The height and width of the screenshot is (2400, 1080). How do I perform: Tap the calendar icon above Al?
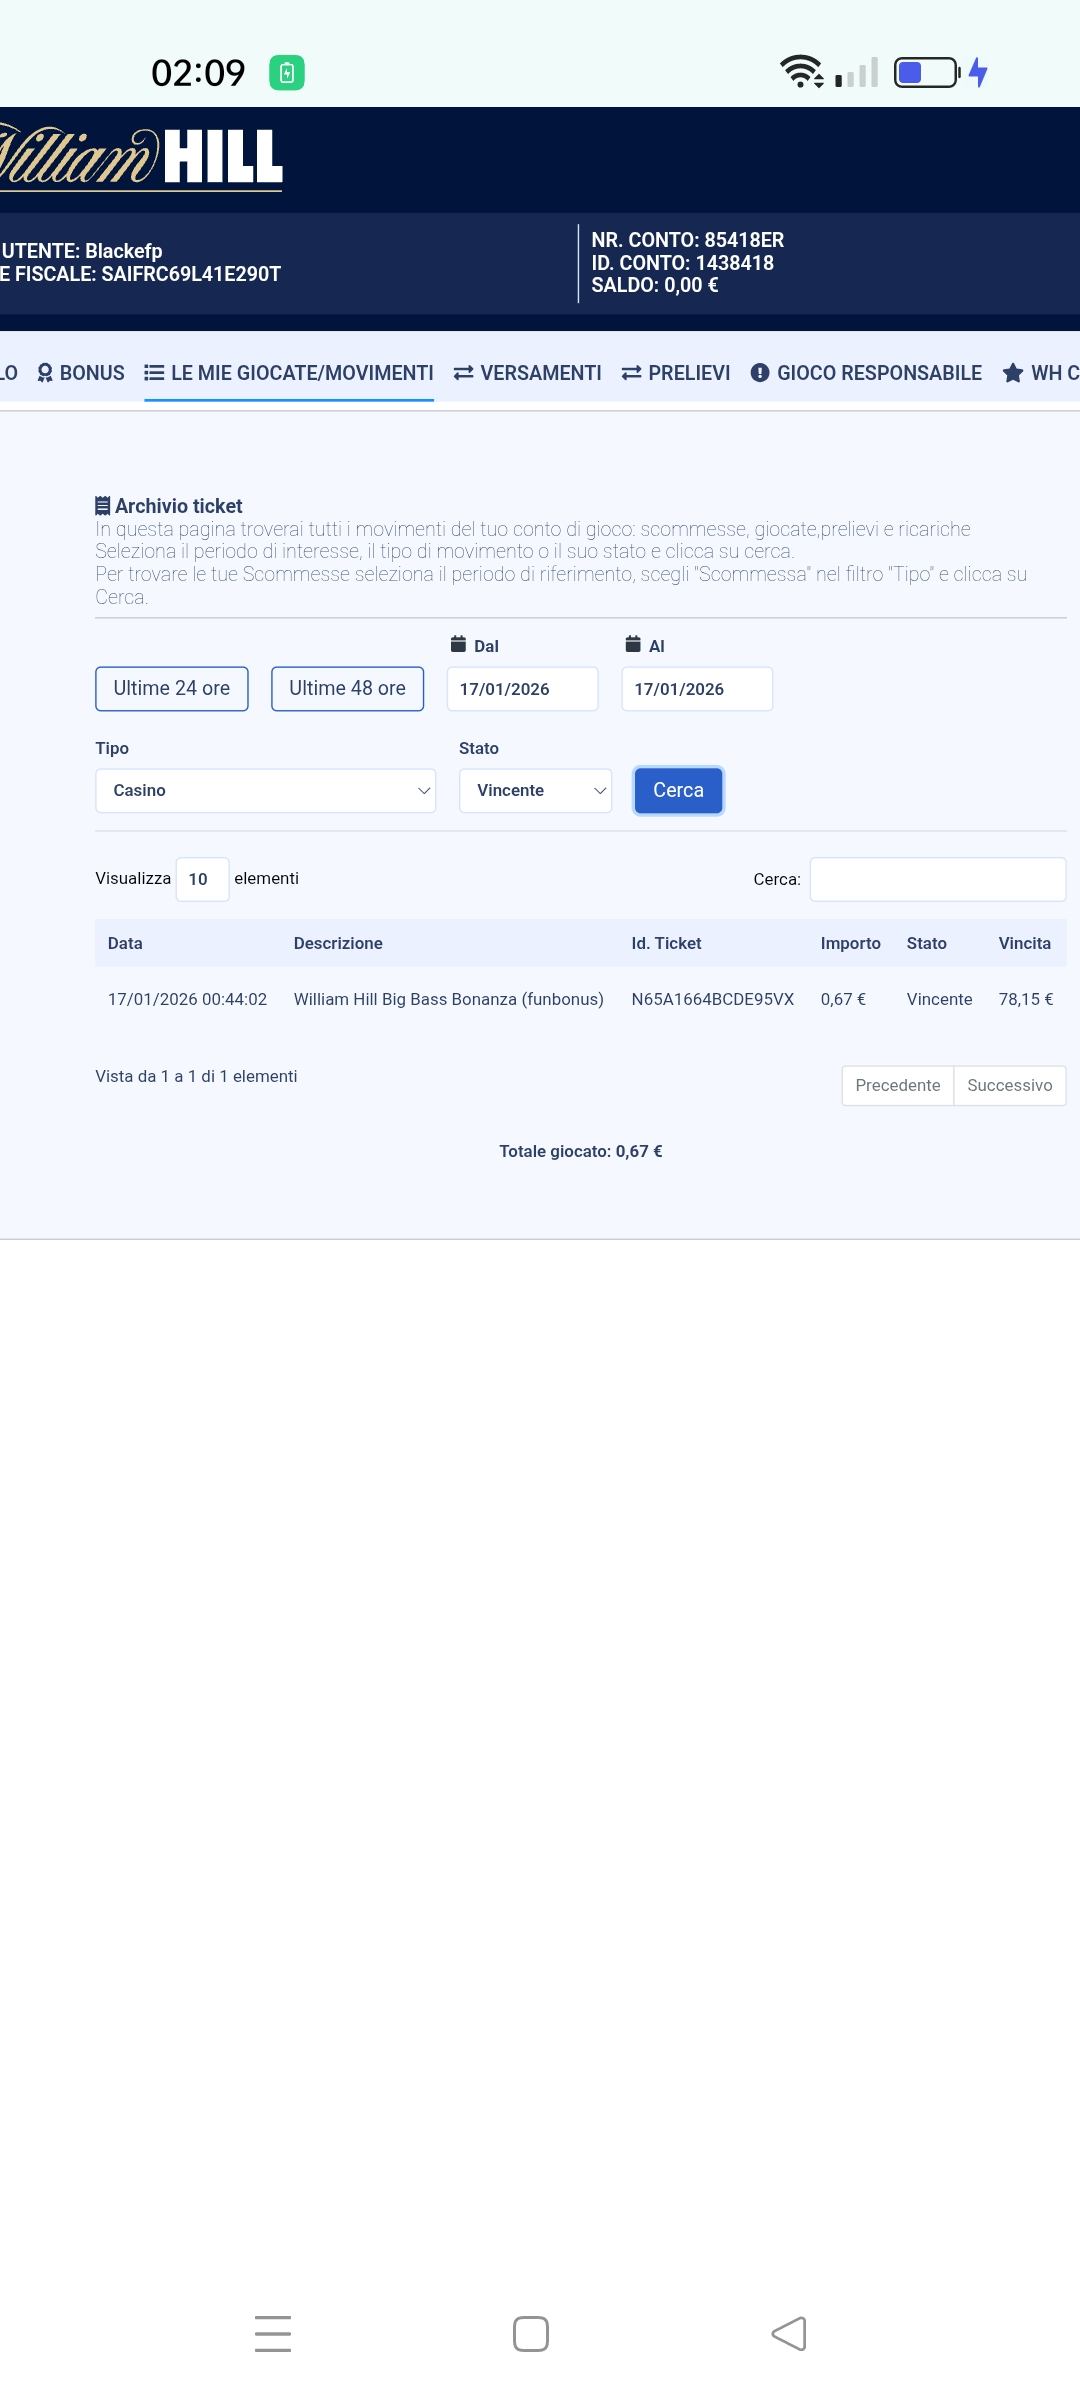[633, 644]
